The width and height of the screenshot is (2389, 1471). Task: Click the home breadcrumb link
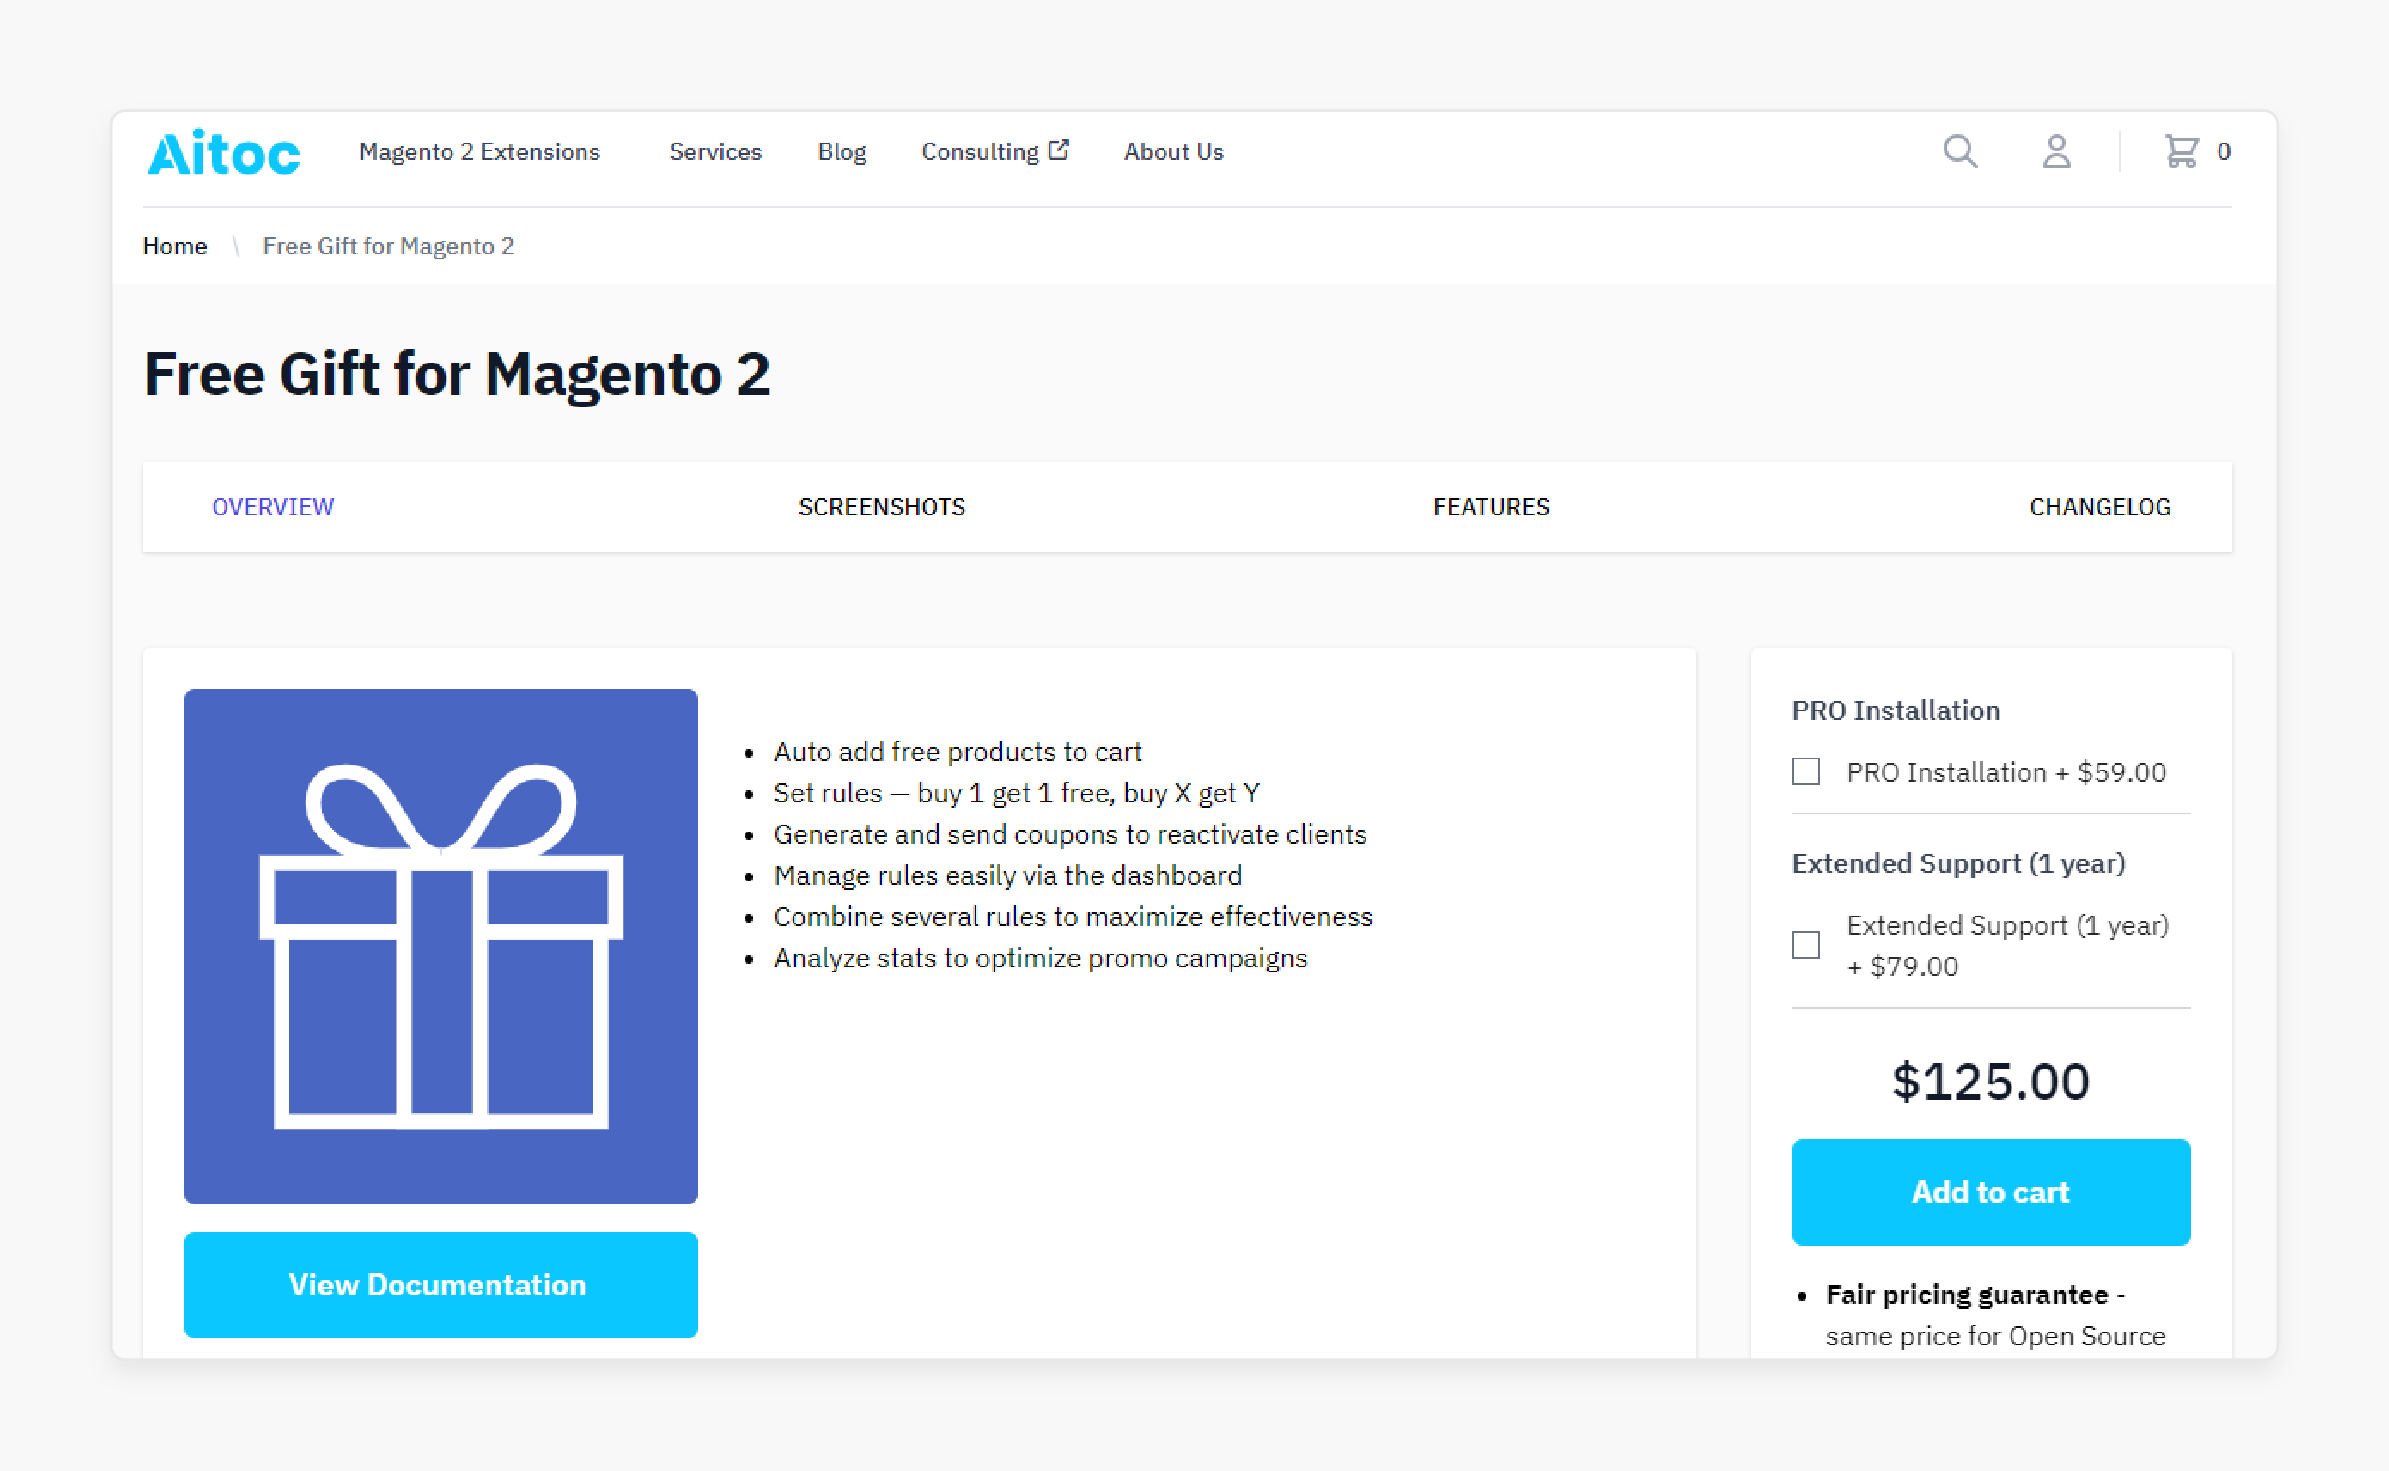pos(171,246)
